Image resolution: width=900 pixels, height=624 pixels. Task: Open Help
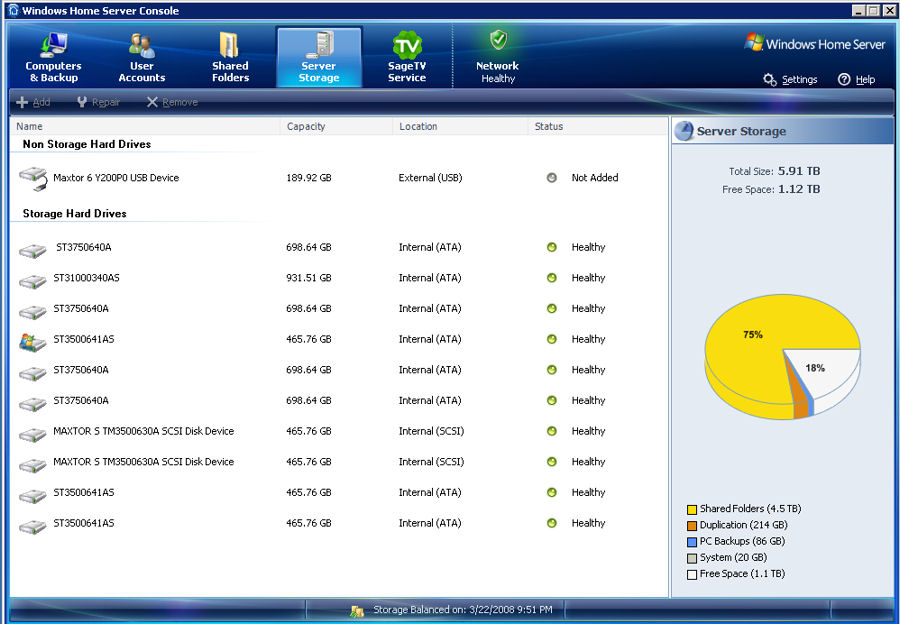tap(856, 80)
